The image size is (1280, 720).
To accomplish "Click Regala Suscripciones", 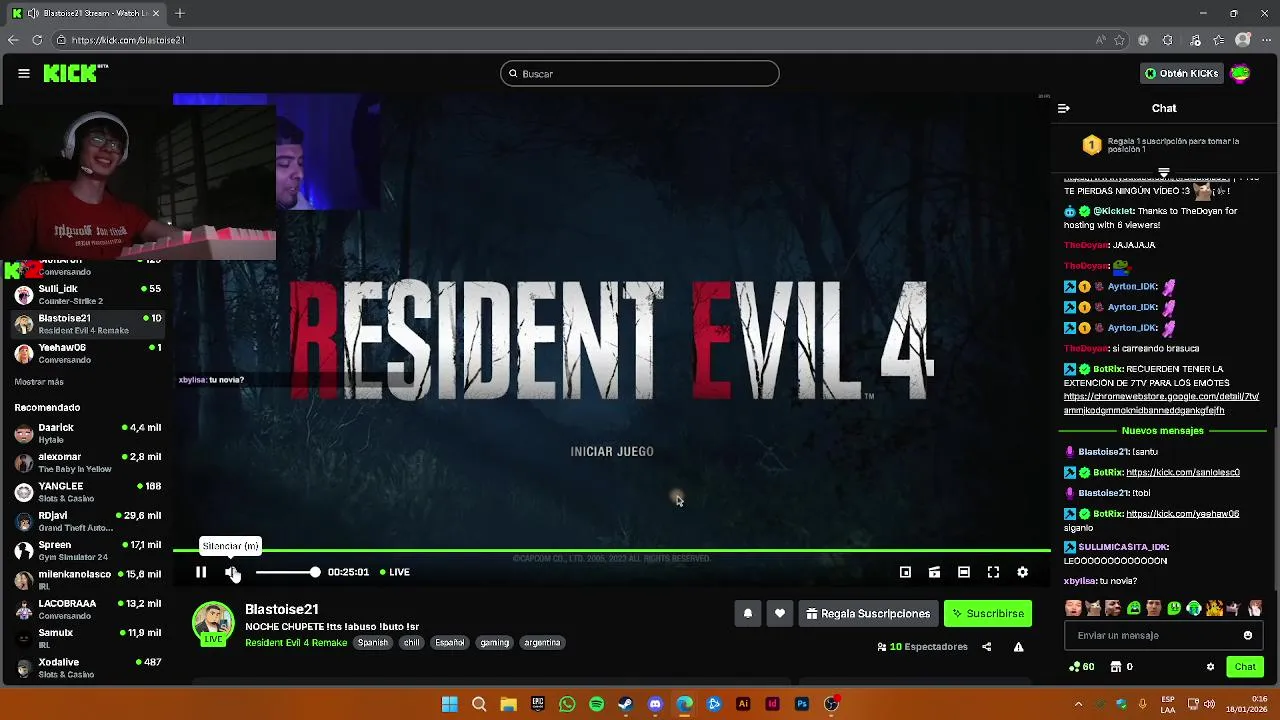I will click(868, 614).
